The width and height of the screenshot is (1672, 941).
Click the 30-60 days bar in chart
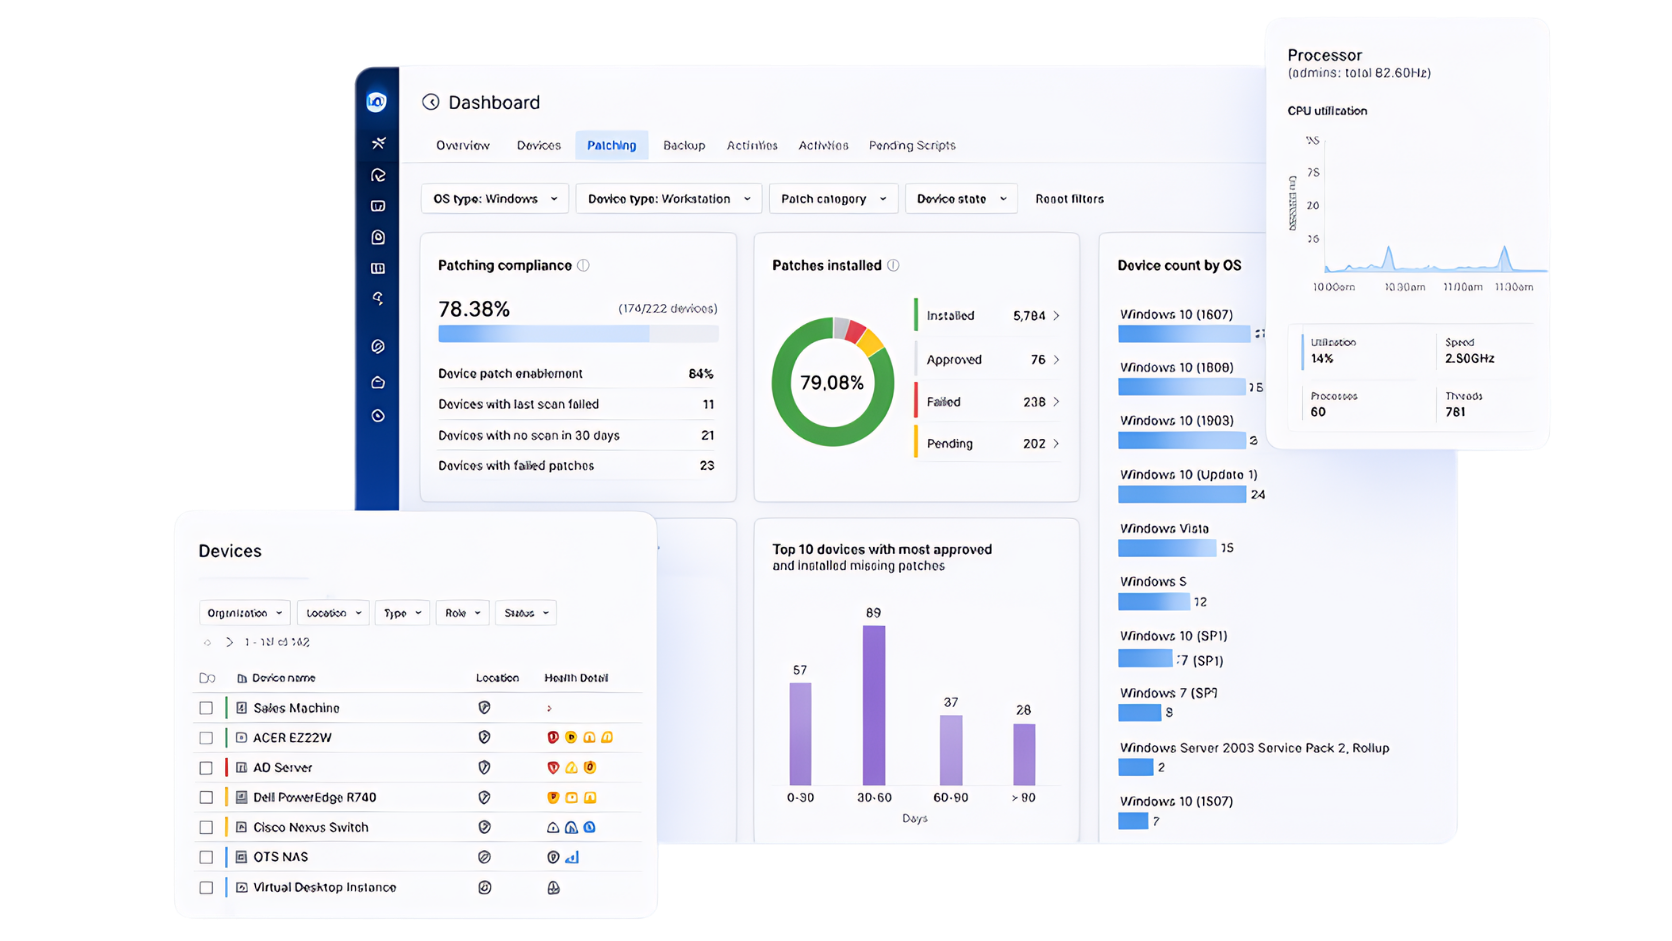pos(874,705)
